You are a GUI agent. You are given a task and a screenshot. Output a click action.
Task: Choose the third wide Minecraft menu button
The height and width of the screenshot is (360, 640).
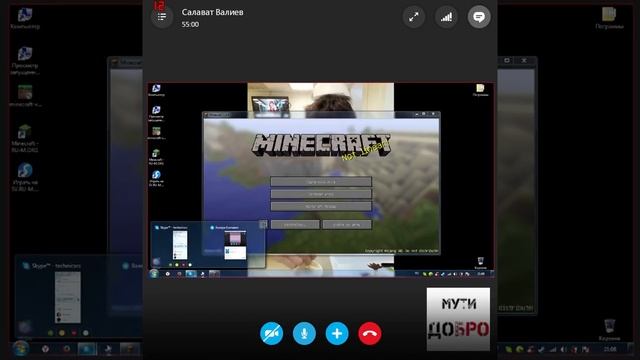click(x=321, y=206)
